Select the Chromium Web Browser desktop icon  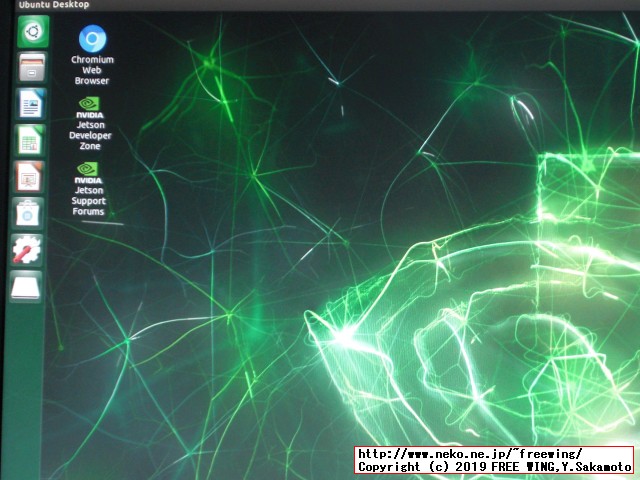click(92, 39)
